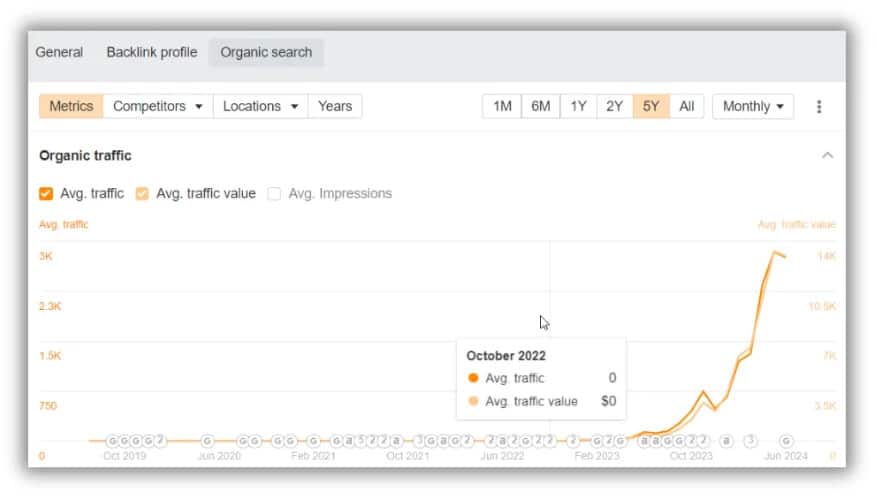Click the Oct 2023 date label
This screenshot has height=502, width=877.
691,456
